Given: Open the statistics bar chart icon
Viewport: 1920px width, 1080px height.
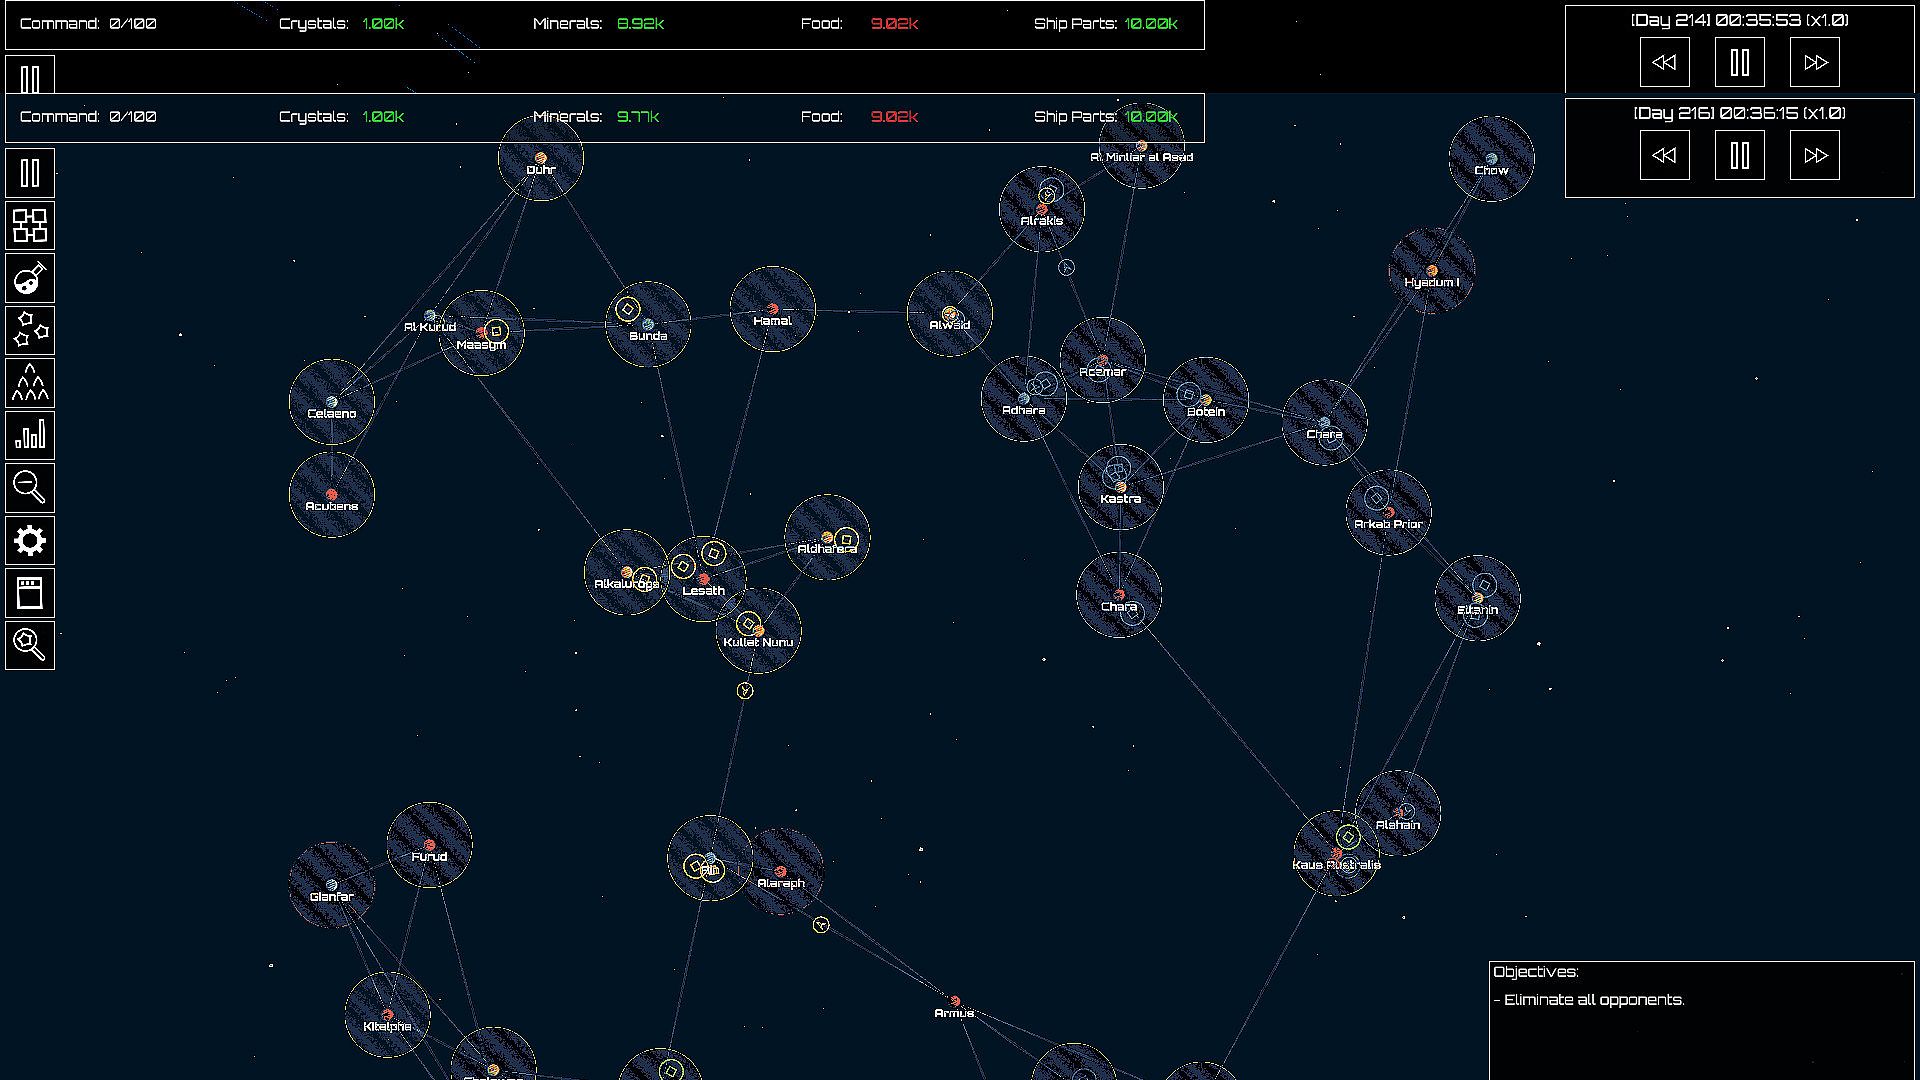Looking at the screenshot, I should coord(30,435).
